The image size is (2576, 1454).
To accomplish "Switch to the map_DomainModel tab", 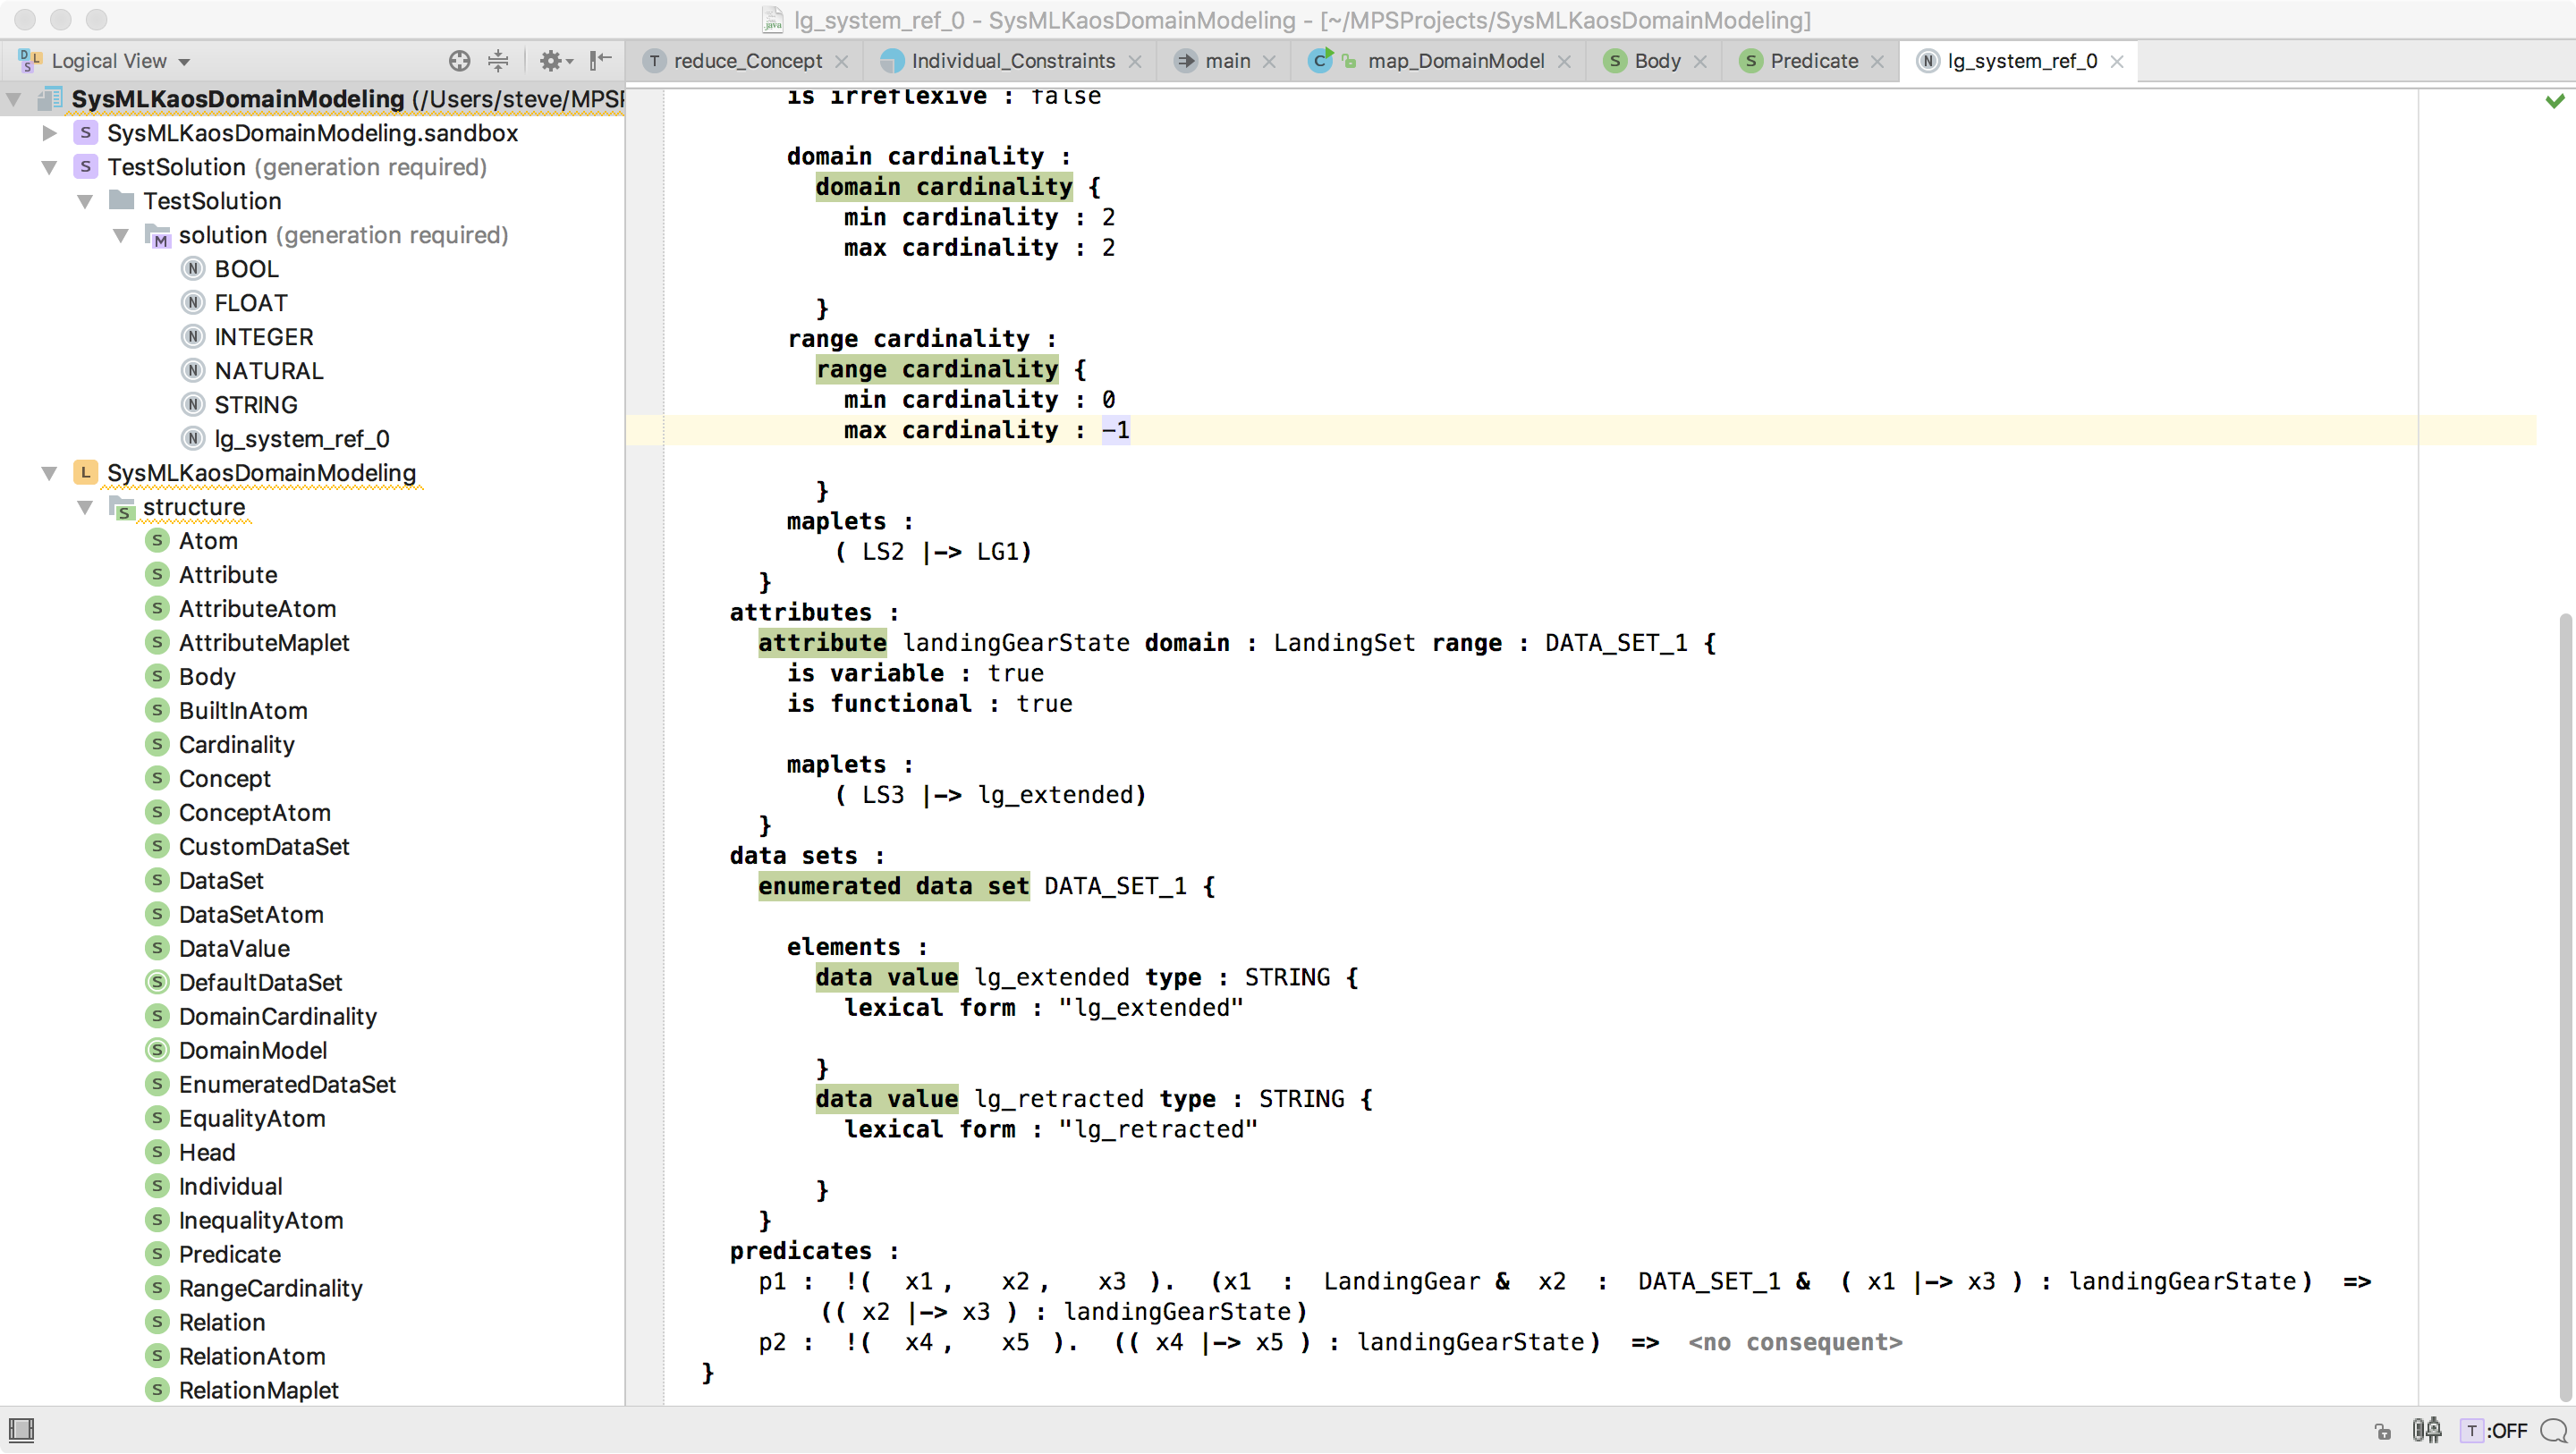I will point(1455,61).
